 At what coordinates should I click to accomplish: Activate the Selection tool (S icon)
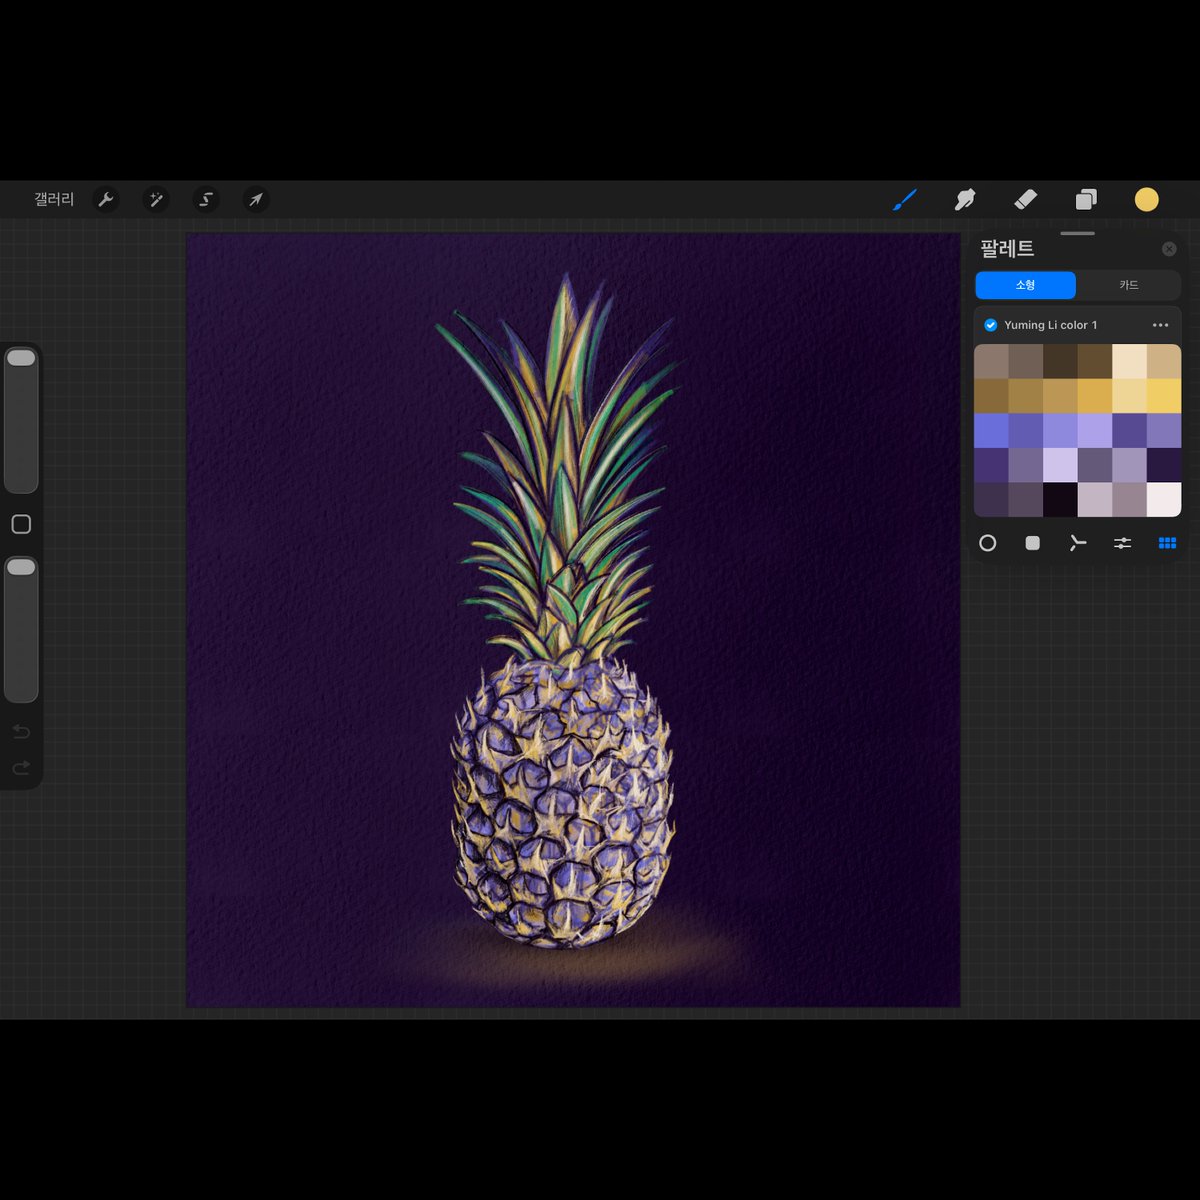[205, 199]
